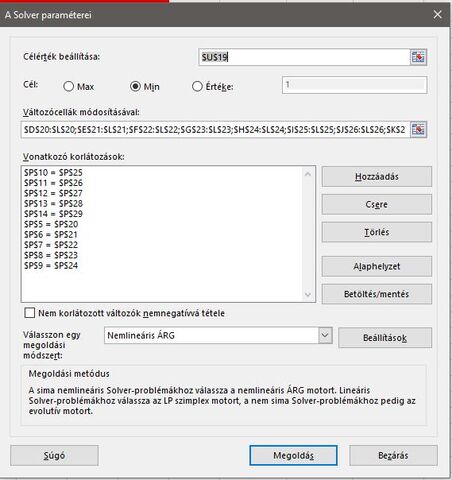Select constraint $P$12 = $P$27

[53, 193]
